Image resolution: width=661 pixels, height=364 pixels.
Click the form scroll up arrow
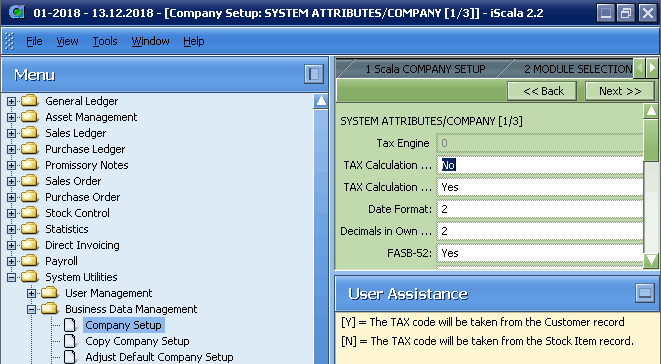pos(651,111)
